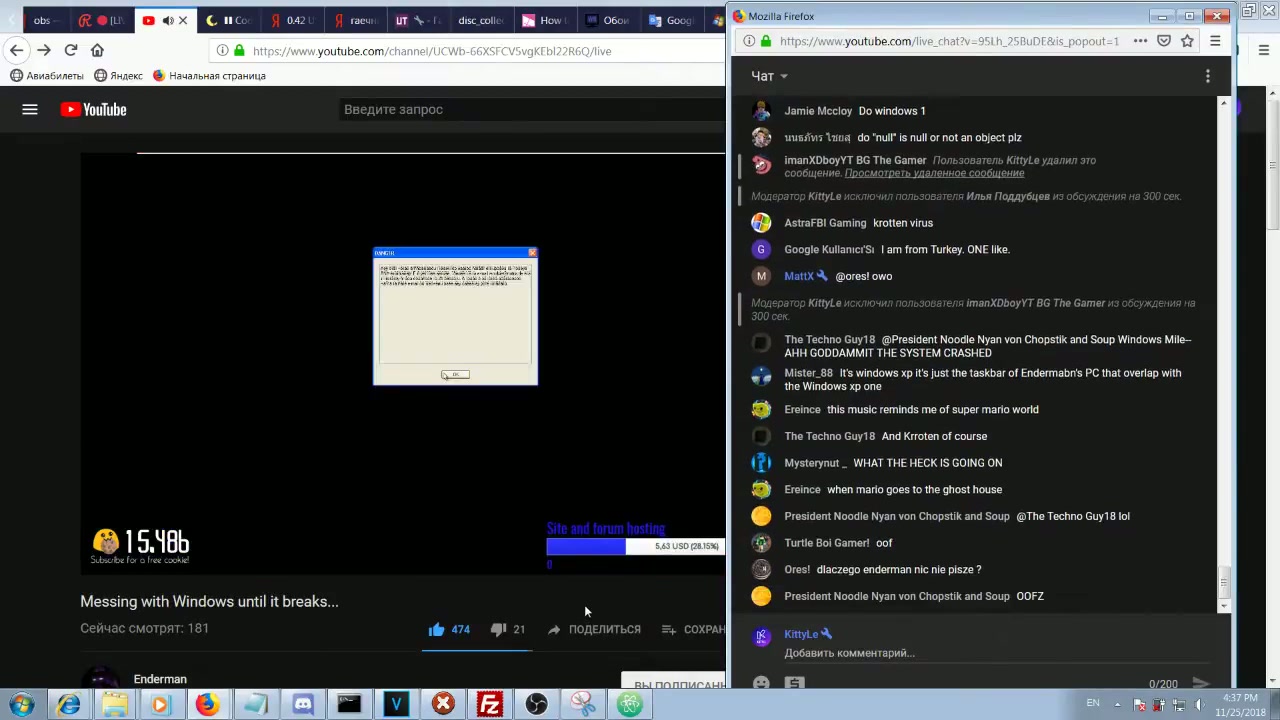Open the Чат dropdown
Image resolution: width=1280 pixels, height=720 pixels.
click(x=768, y=76)
